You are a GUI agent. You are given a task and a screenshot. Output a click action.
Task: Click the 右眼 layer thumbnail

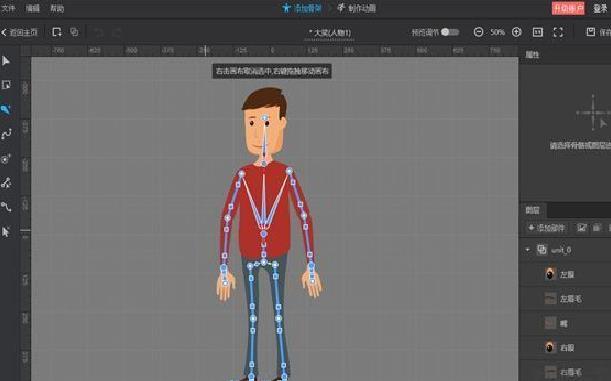(550, 347)
